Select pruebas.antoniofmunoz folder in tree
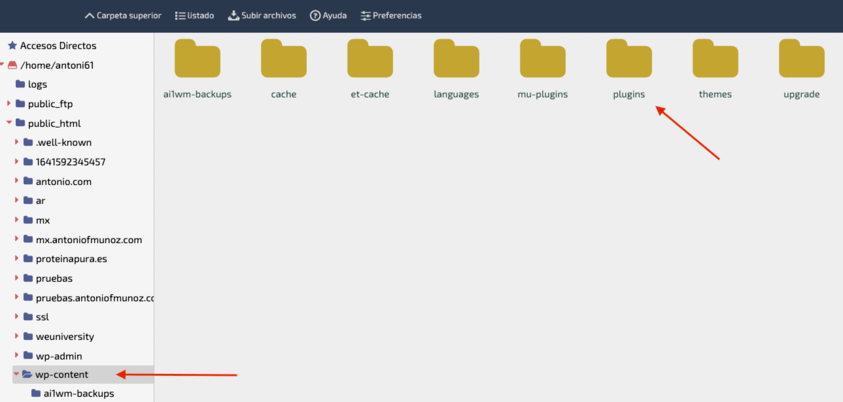The width and height of the screenshot is (843, 402). click(x=95, y=298)
